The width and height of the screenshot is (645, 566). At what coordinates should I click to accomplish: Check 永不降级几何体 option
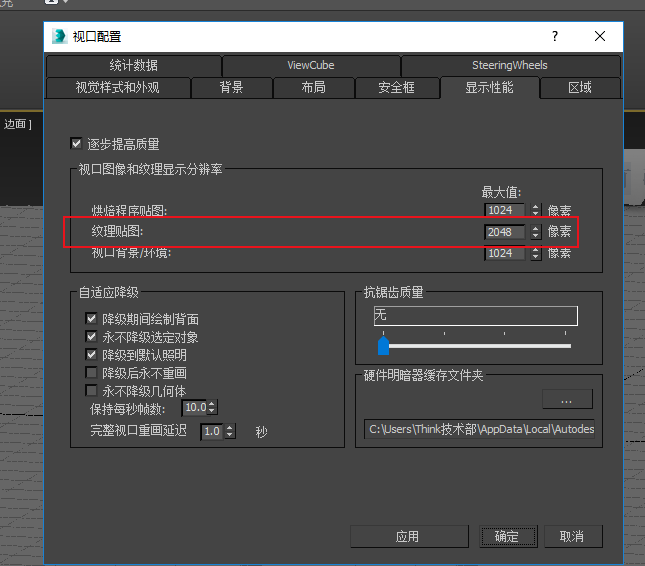point(91,390)
